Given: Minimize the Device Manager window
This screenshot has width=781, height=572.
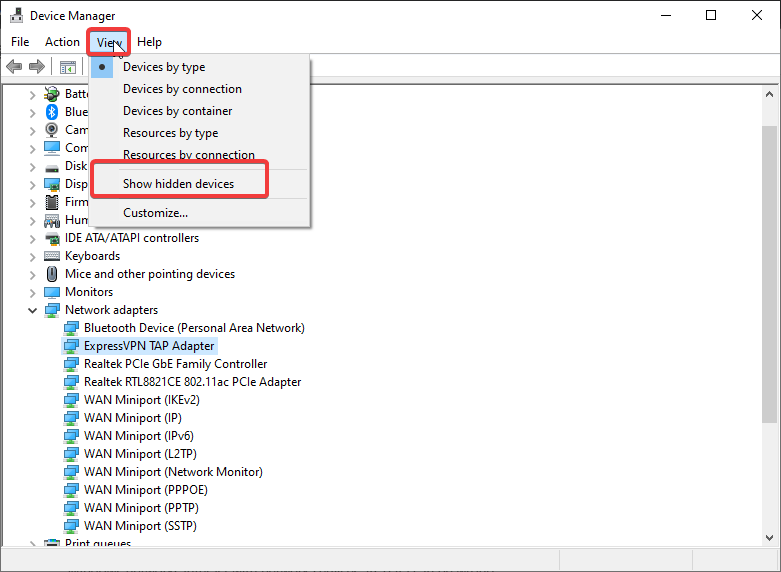Looking at the screenshot, I should [666, 15].
